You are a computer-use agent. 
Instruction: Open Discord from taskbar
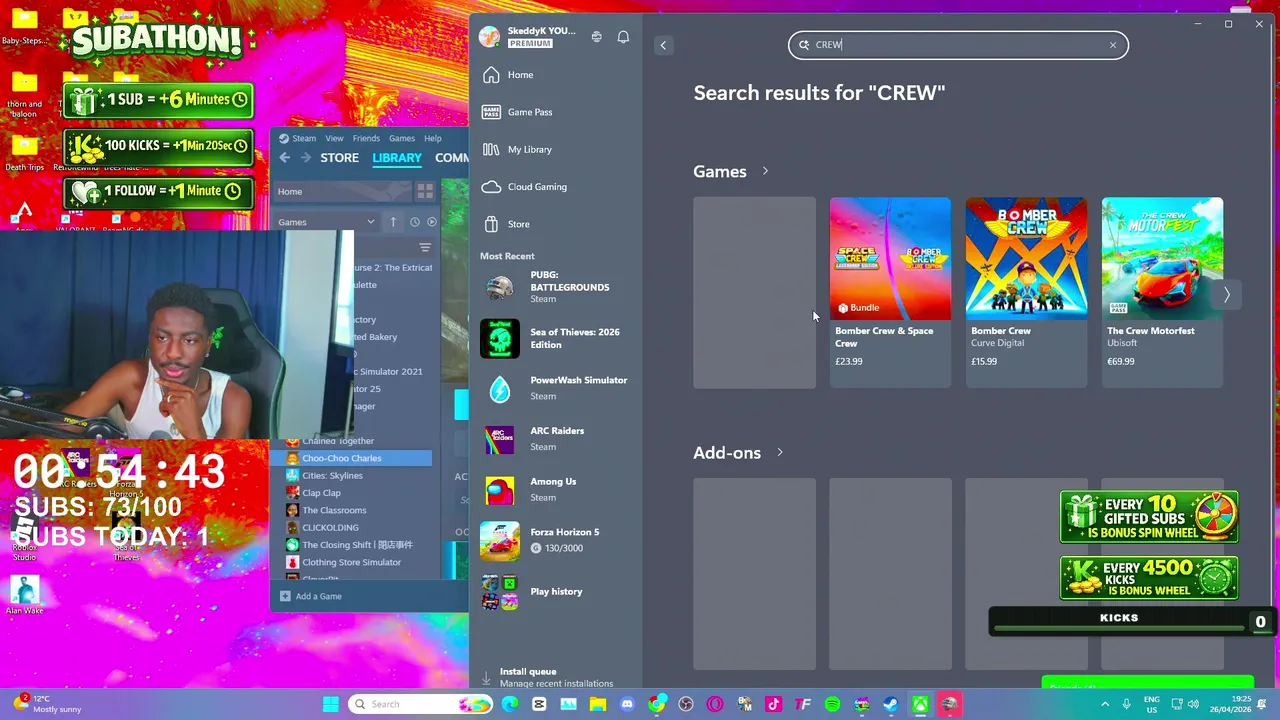627,704
